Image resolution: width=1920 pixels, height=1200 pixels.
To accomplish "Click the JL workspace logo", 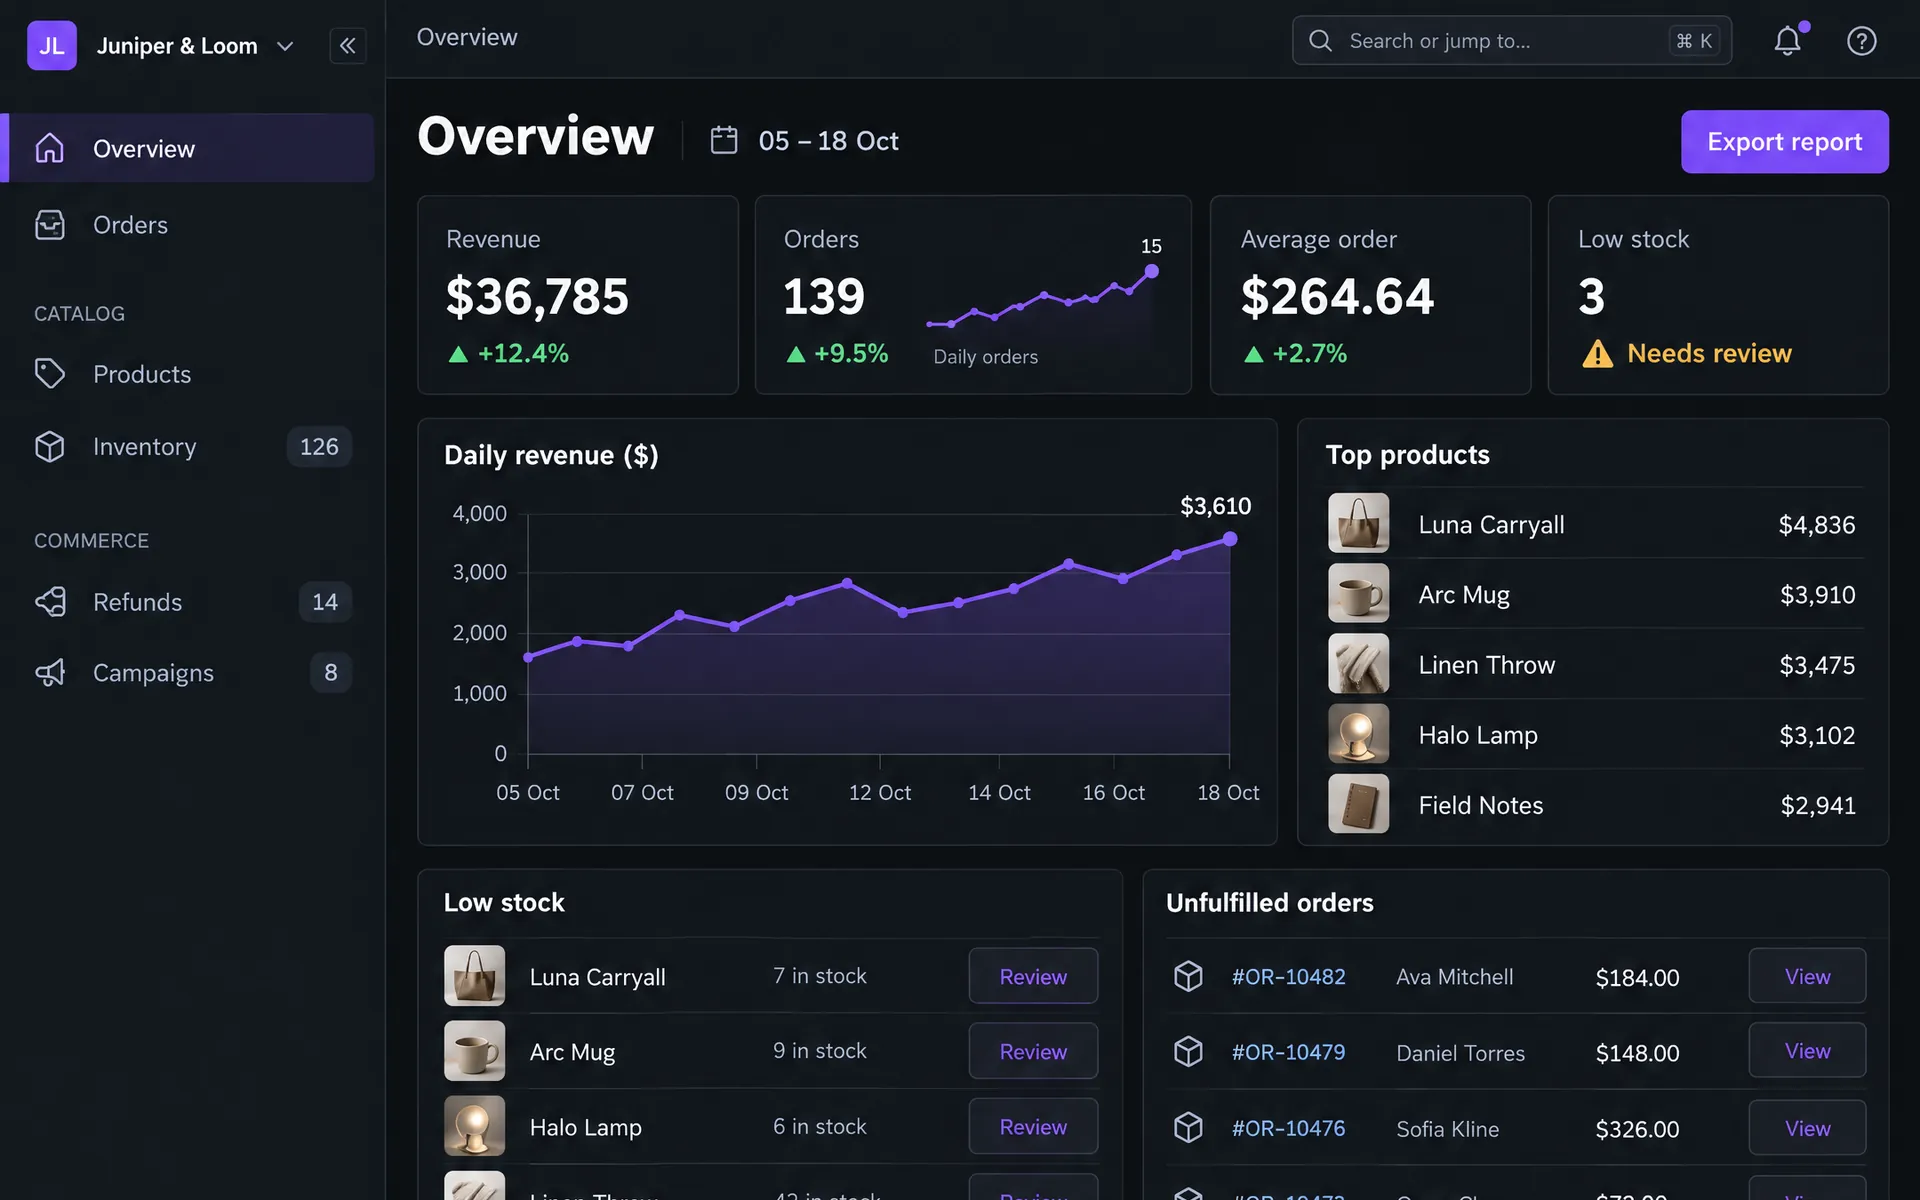I will (x=52, y=46).
